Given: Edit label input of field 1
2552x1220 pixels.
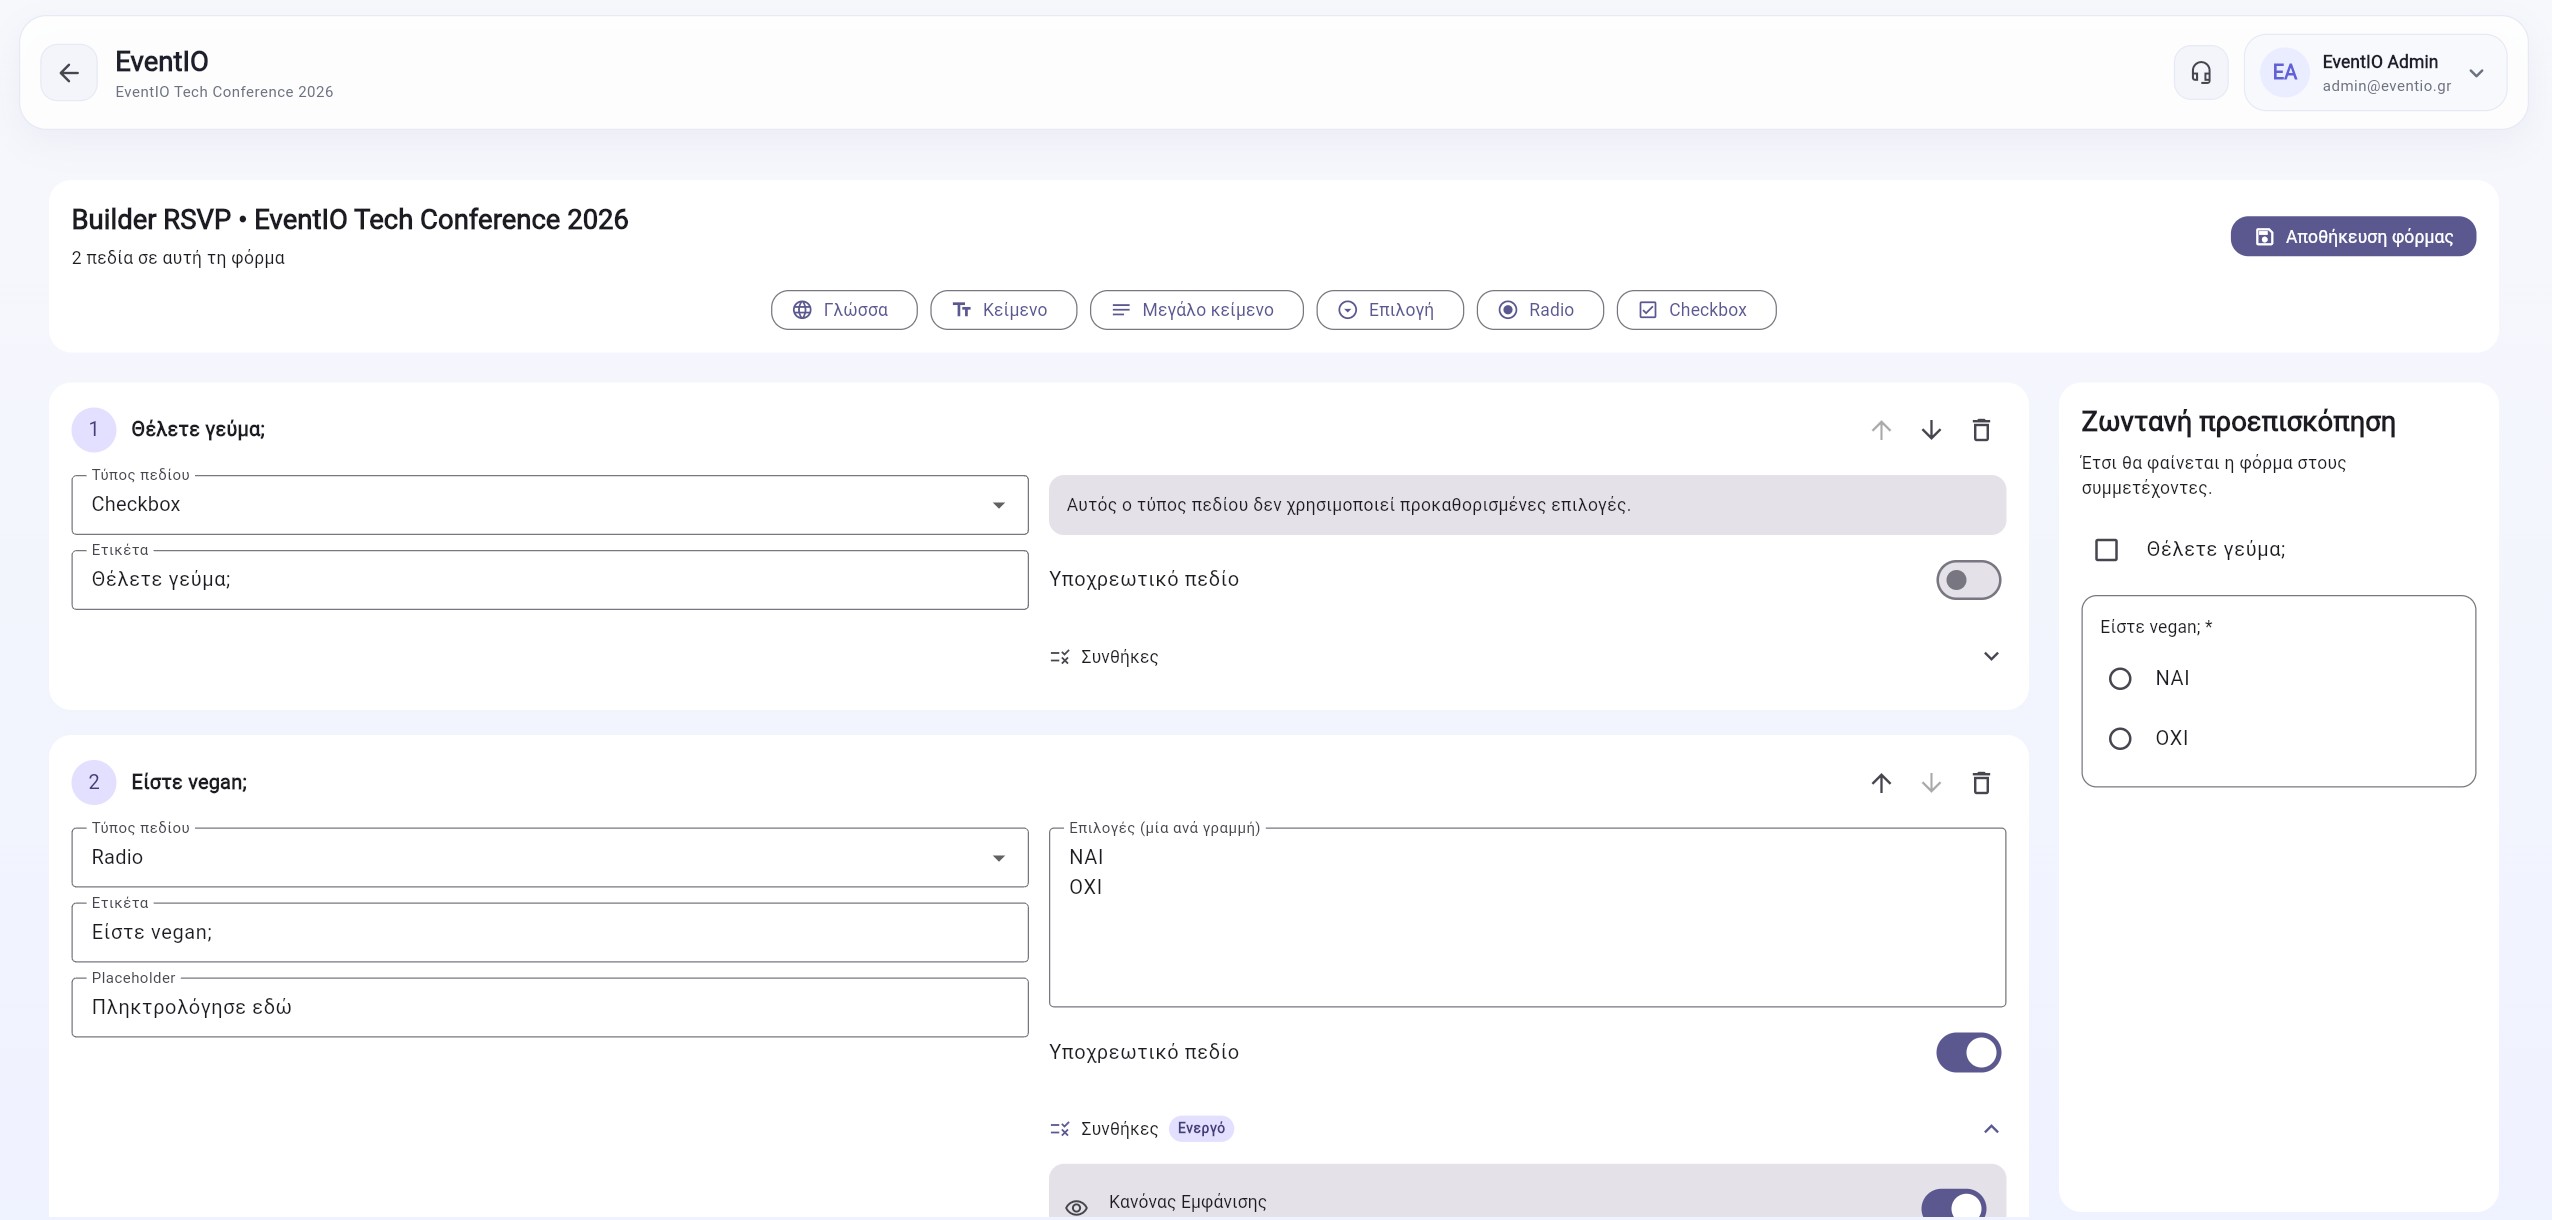Looking at the screenshot, I should (x=550, y=580).
